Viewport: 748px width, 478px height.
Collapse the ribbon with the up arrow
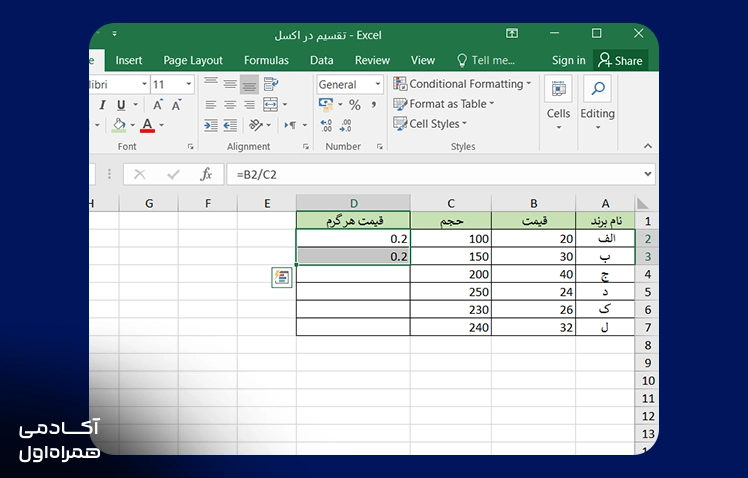647,146
